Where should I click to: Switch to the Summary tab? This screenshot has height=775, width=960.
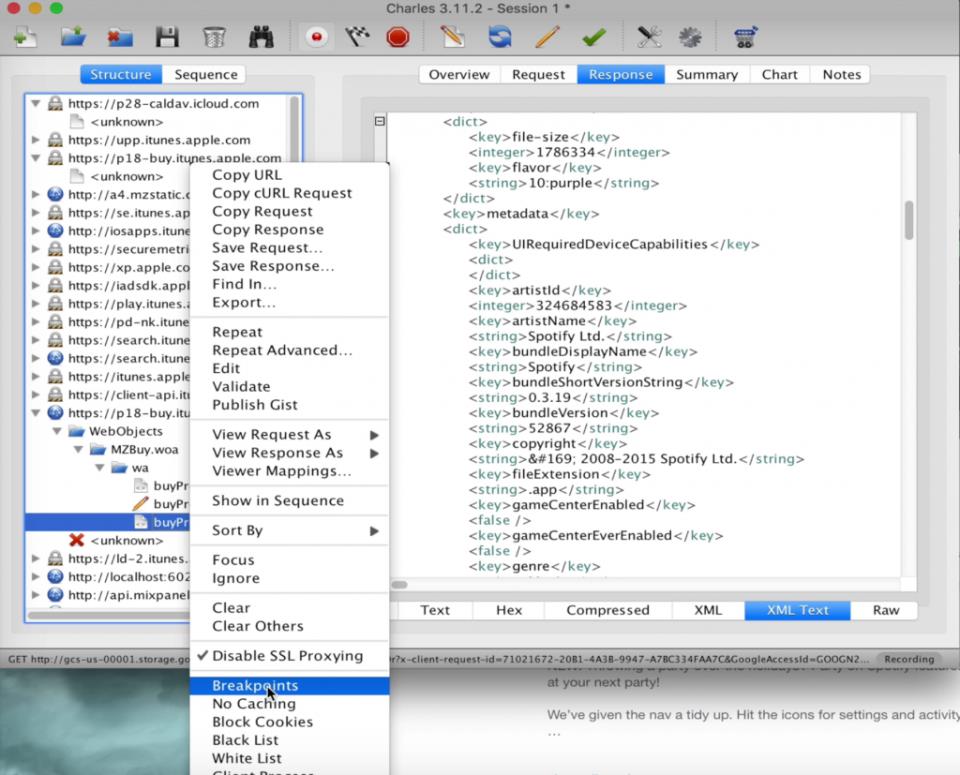[x=706, y=74]
